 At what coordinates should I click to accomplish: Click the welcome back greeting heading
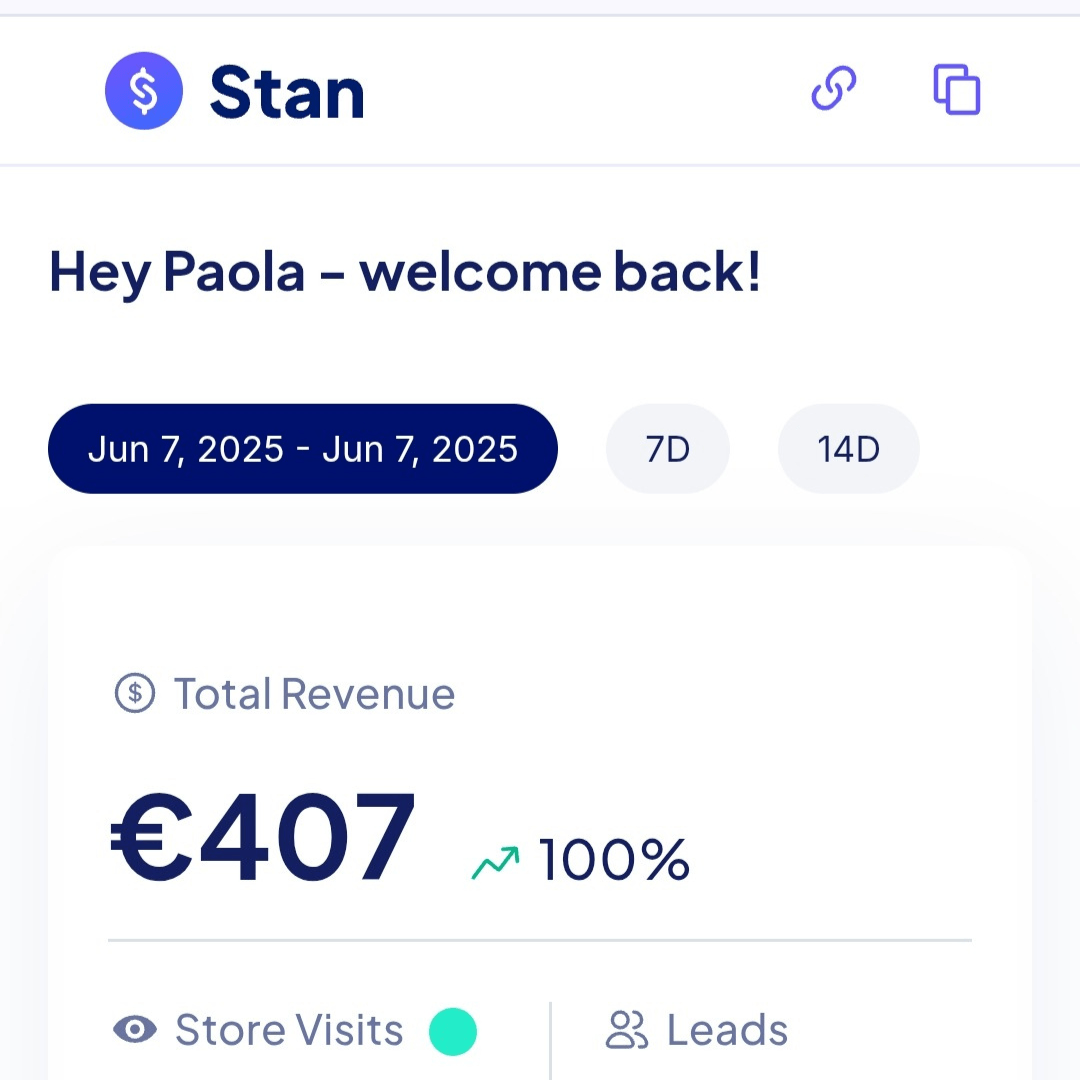pos(405,271)
